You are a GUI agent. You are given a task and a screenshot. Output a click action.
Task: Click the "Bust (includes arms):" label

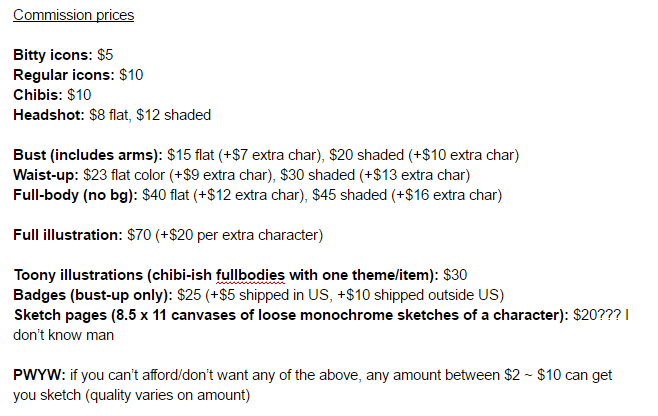pos(88,155)
